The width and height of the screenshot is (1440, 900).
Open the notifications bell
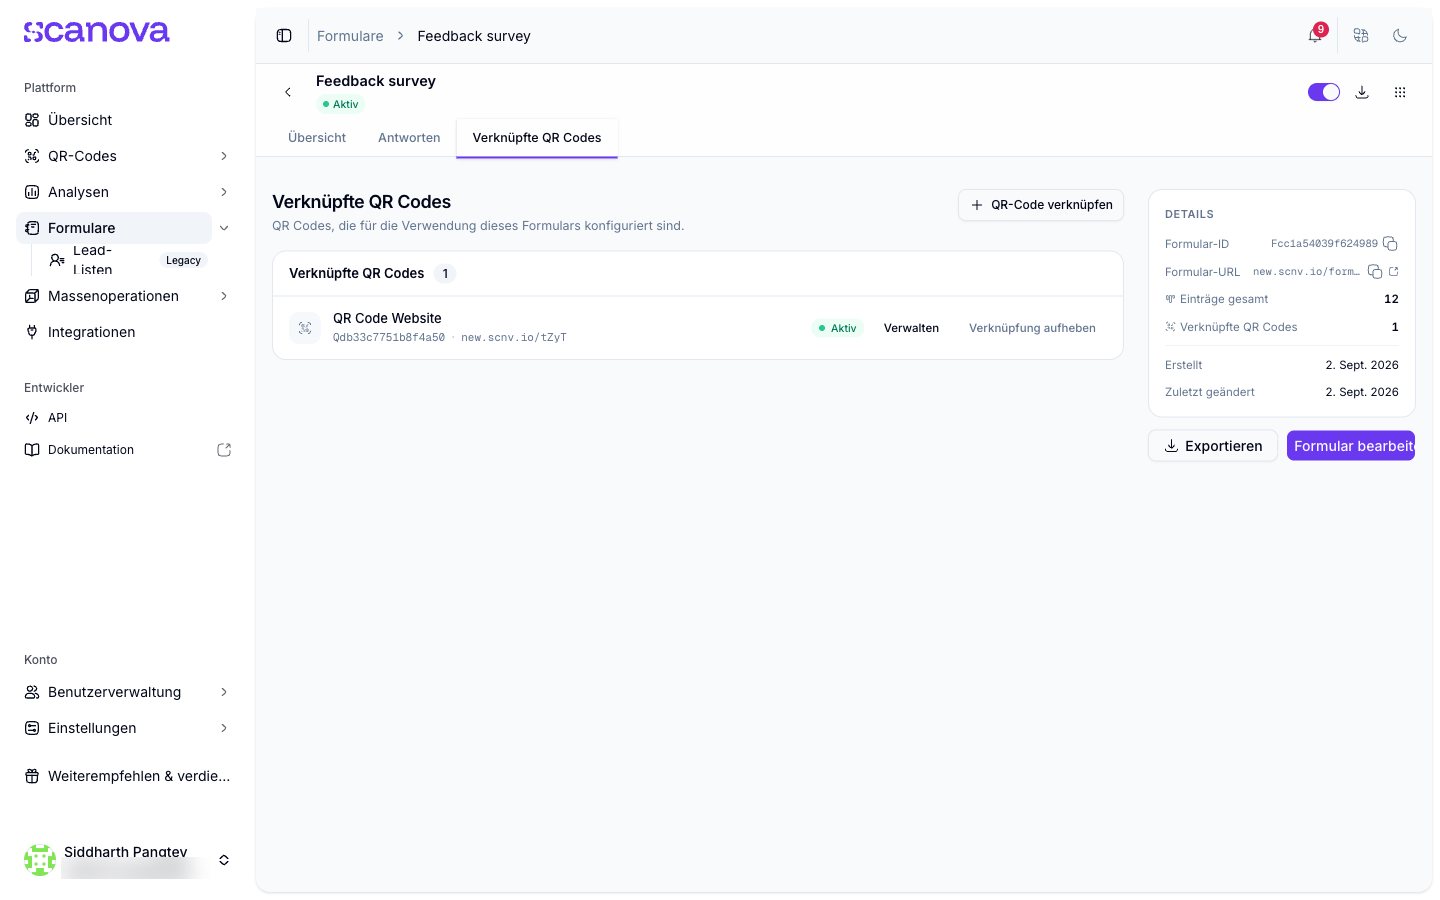pos(1315,36)
